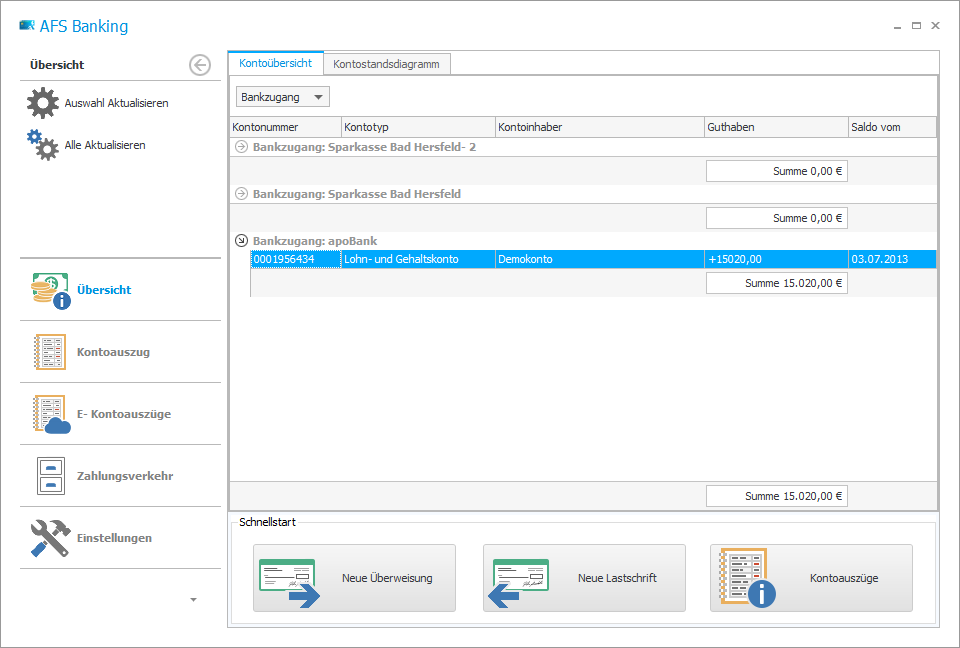
Task: Select Einstellungen label in navigation
Action: [x=114, y=538]
